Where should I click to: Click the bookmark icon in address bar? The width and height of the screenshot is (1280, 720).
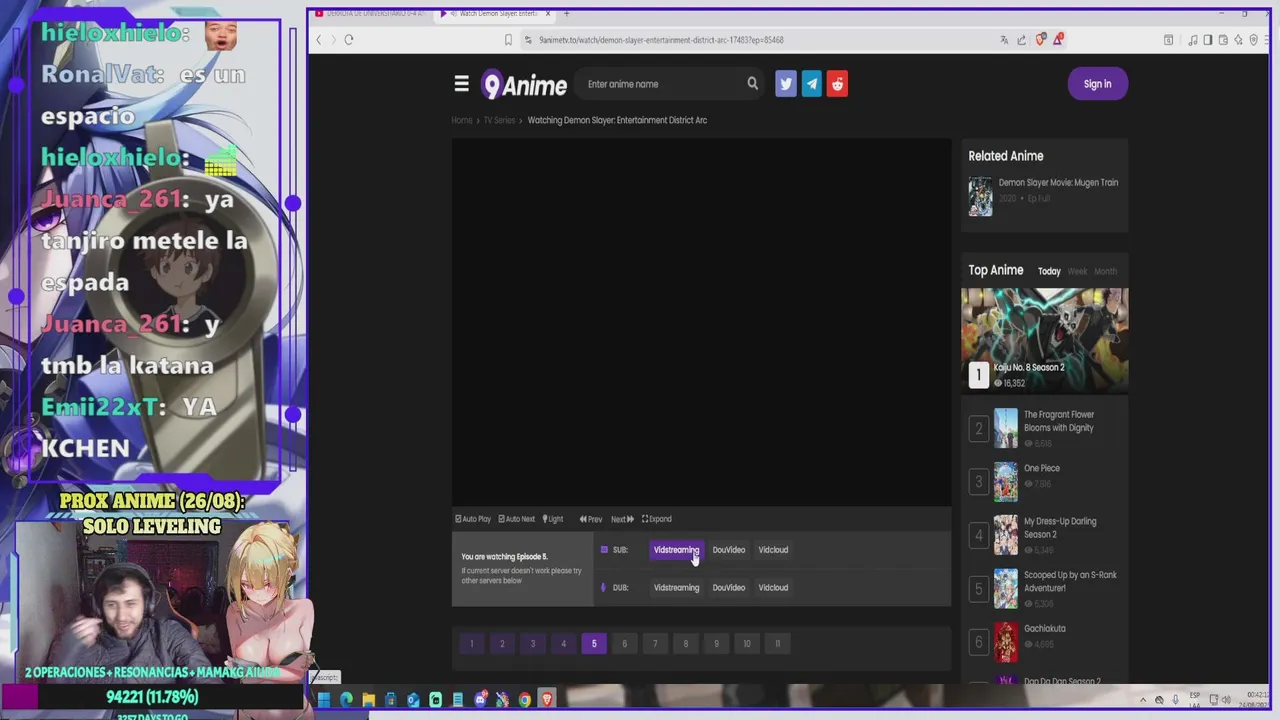[x=508, y=40]
